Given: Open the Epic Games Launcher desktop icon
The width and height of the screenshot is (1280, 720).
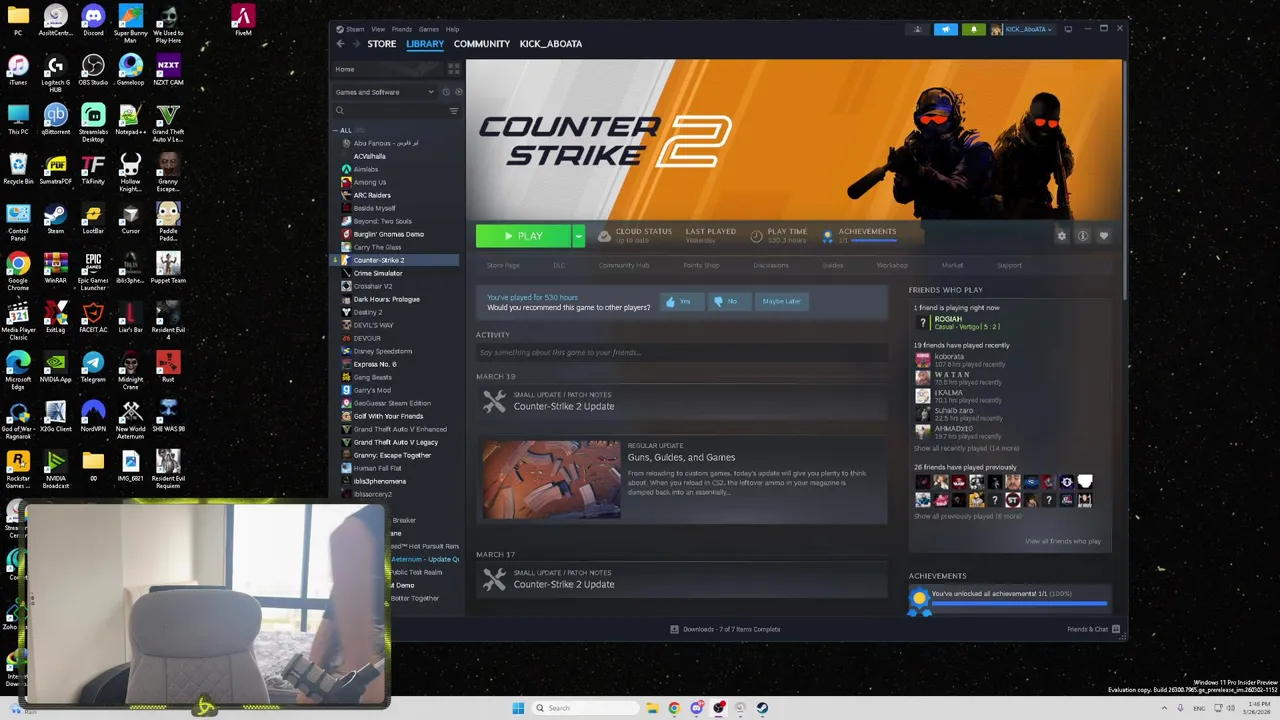Looking at the screenshot, I should [x=93, y=268].
